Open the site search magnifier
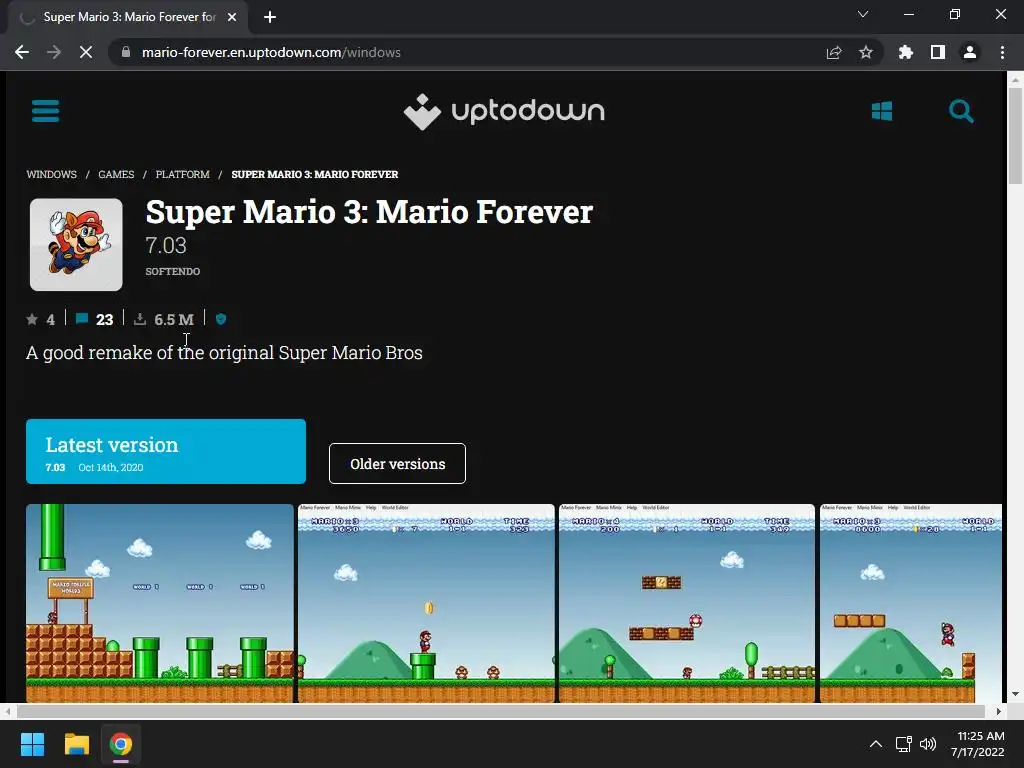 (x=961, y=111)
